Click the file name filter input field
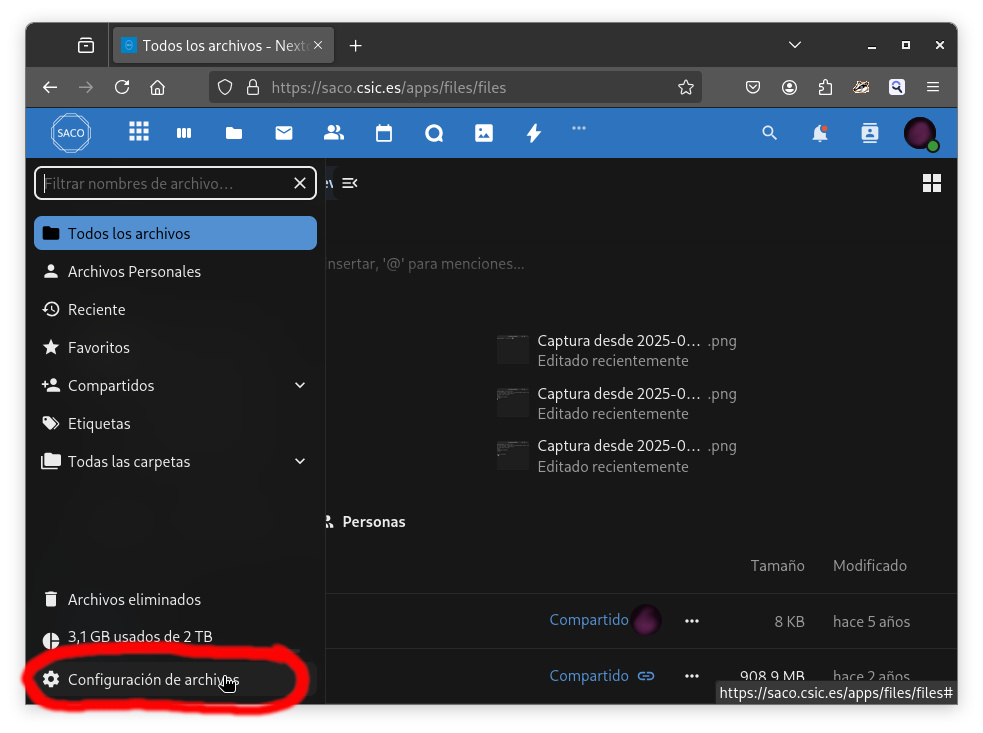The image size is (983, 733). [x=165, y=184]
